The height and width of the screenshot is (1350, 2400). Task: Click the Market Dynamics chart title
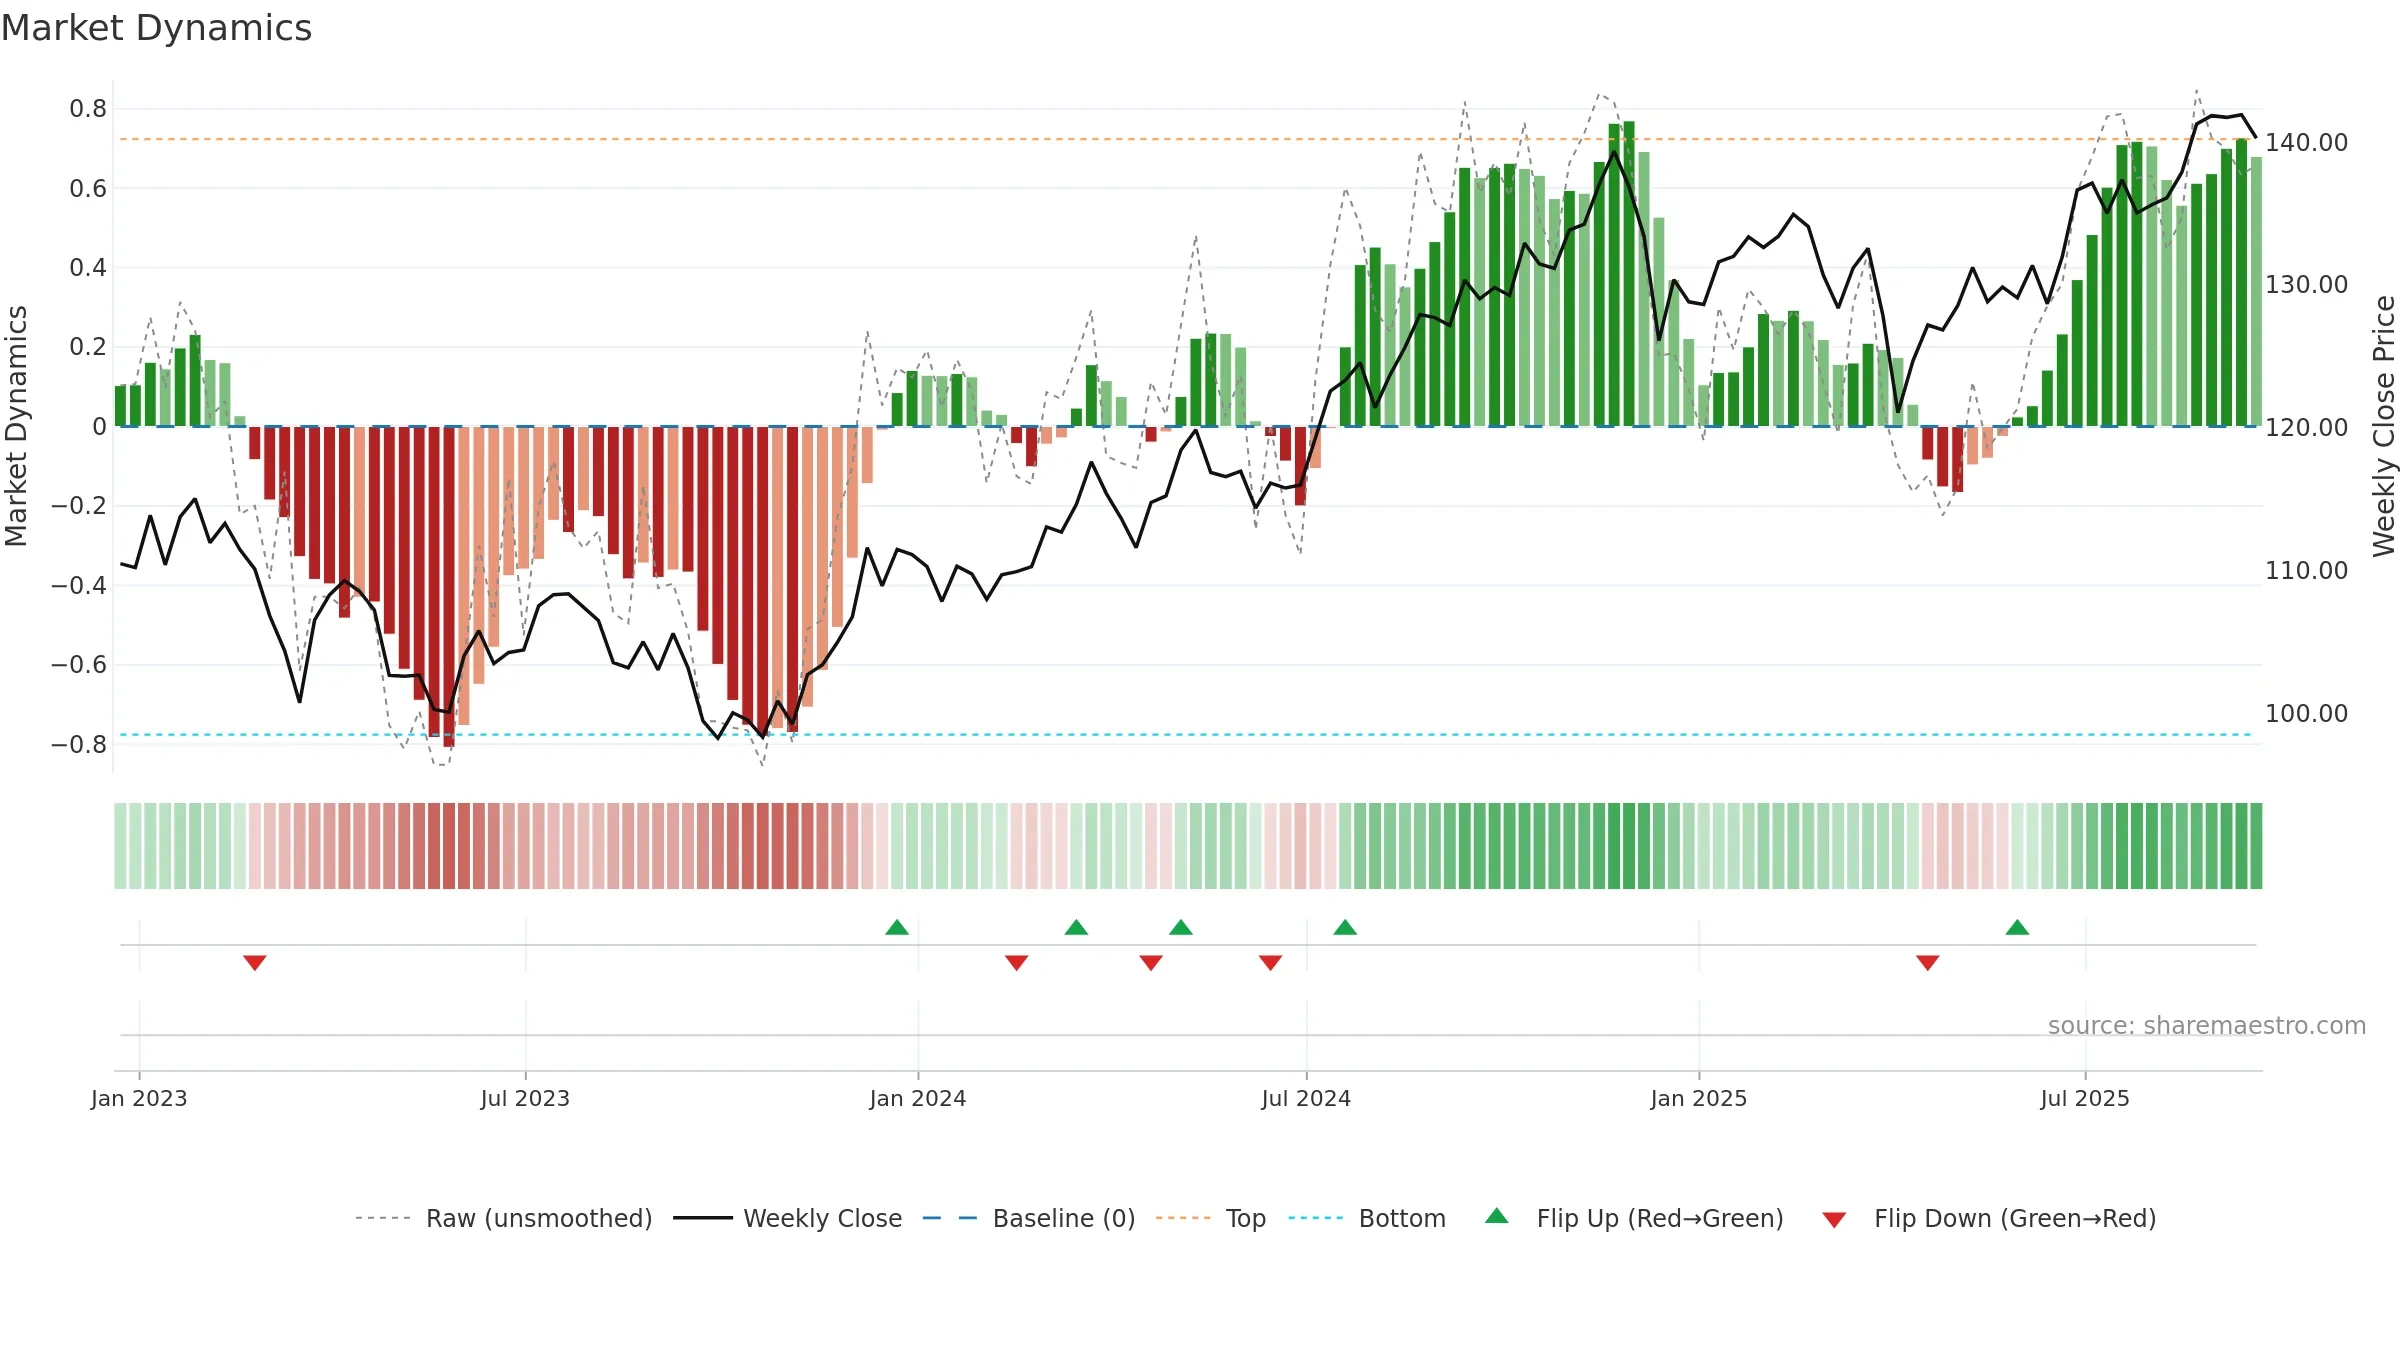click(156, 28)
